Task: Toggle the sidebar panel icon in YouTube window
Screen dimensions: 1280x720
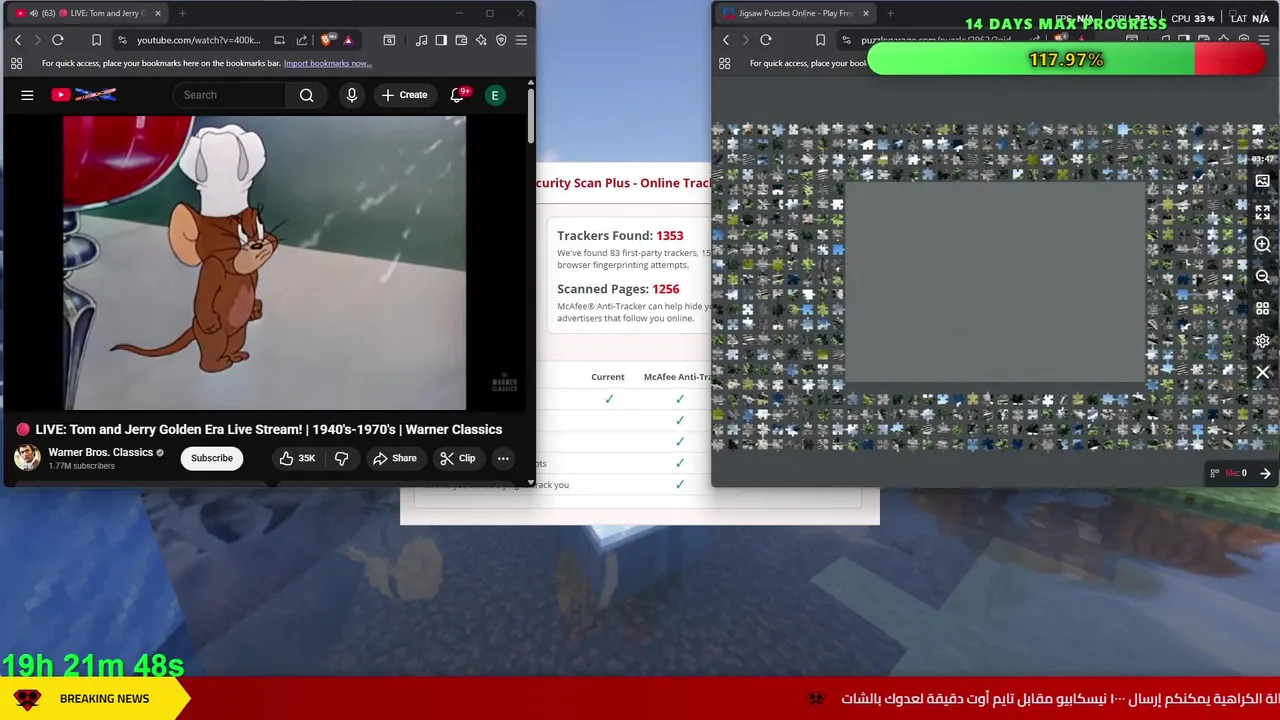Action: tap(441, 40)
